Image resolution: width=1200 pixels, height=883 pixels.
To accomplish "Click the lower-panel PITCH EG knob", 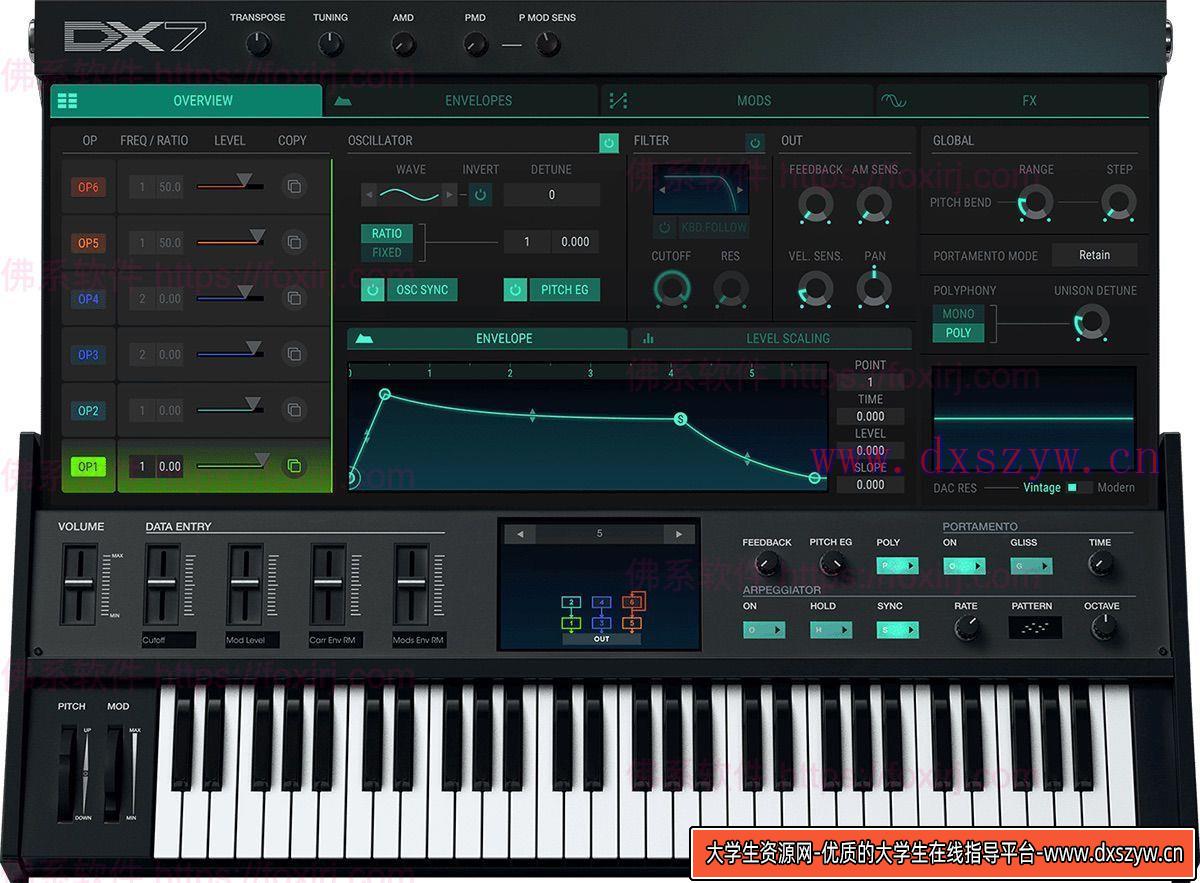I will (x=831, y=565).
